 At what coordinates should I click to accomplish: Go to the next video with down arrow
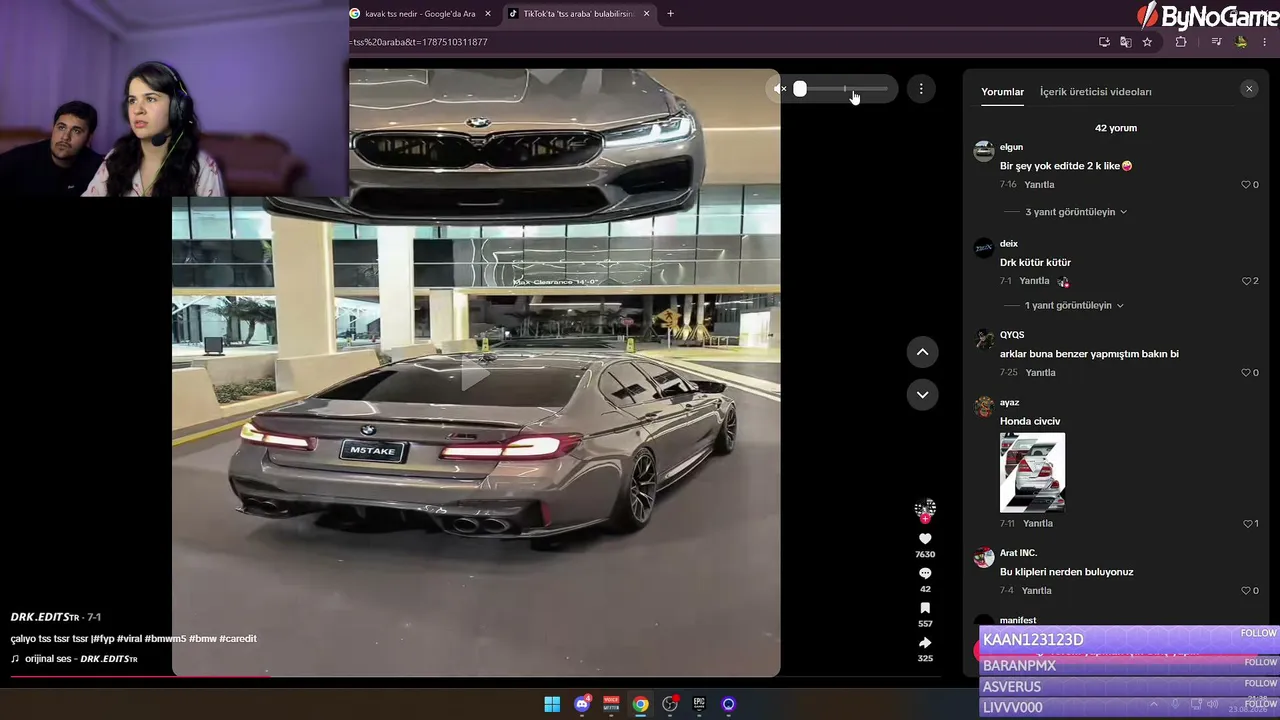(x=922, y=395)
